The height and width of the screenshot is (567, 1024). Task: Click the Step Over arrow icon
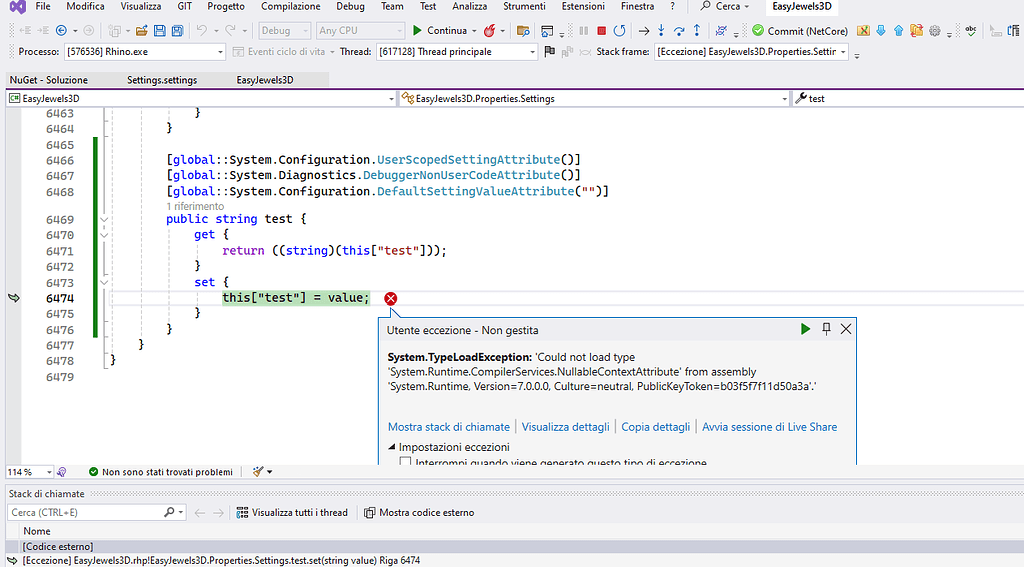point(680,31)
